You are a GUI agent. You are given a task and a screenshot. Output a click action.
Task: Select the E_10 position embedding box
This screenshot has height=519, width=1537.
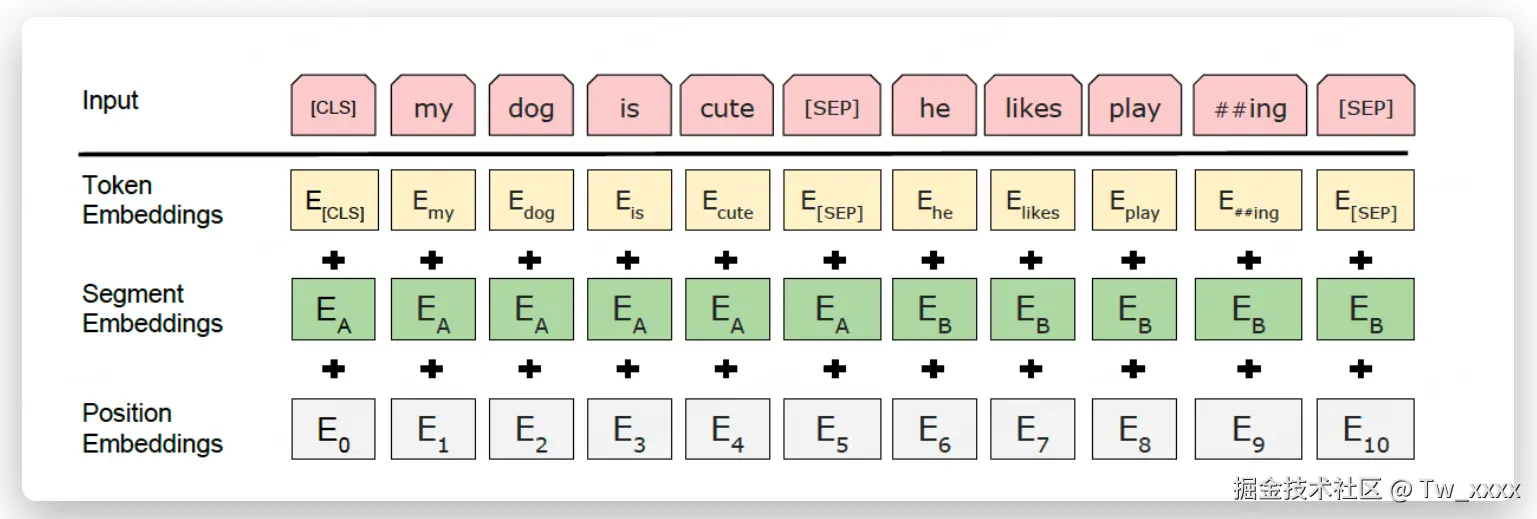pyautogui.click(x=1365, y=429)
